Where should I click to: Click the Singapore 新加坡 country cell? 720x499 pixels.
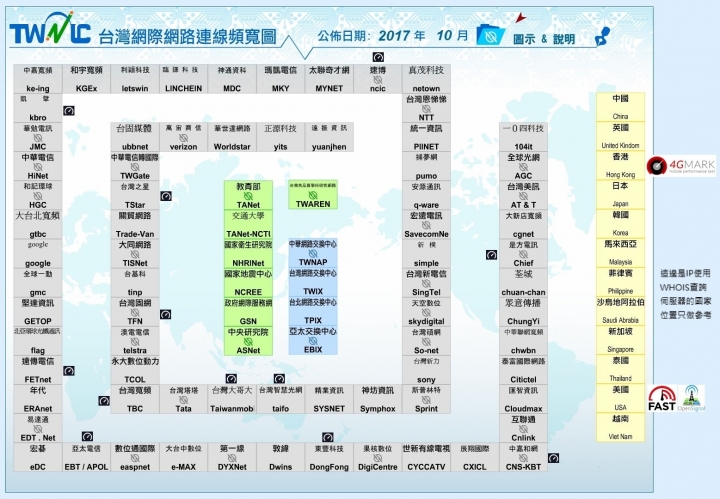pos(620,340)
